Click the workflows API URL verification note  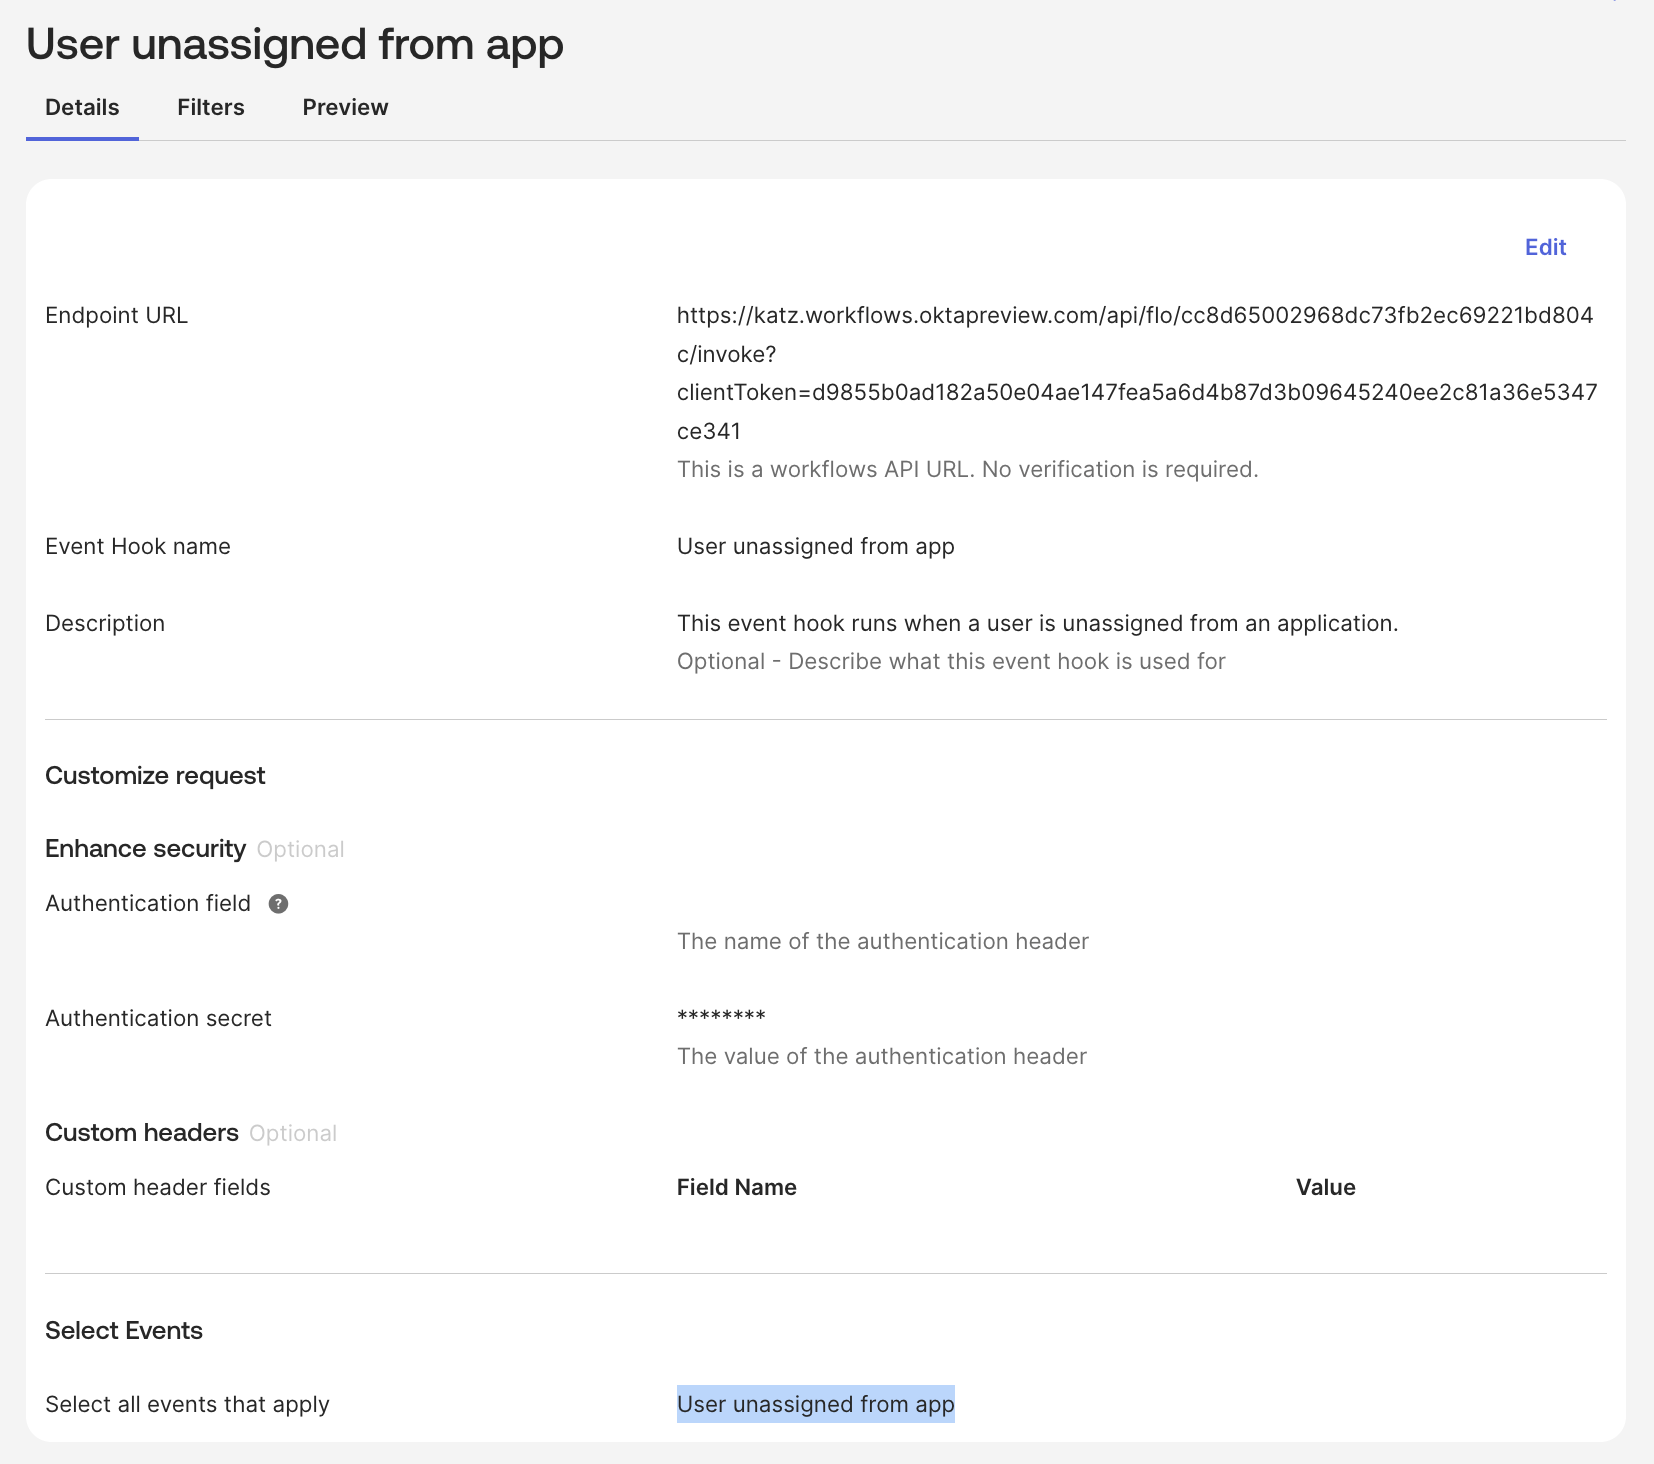point(967,469)
